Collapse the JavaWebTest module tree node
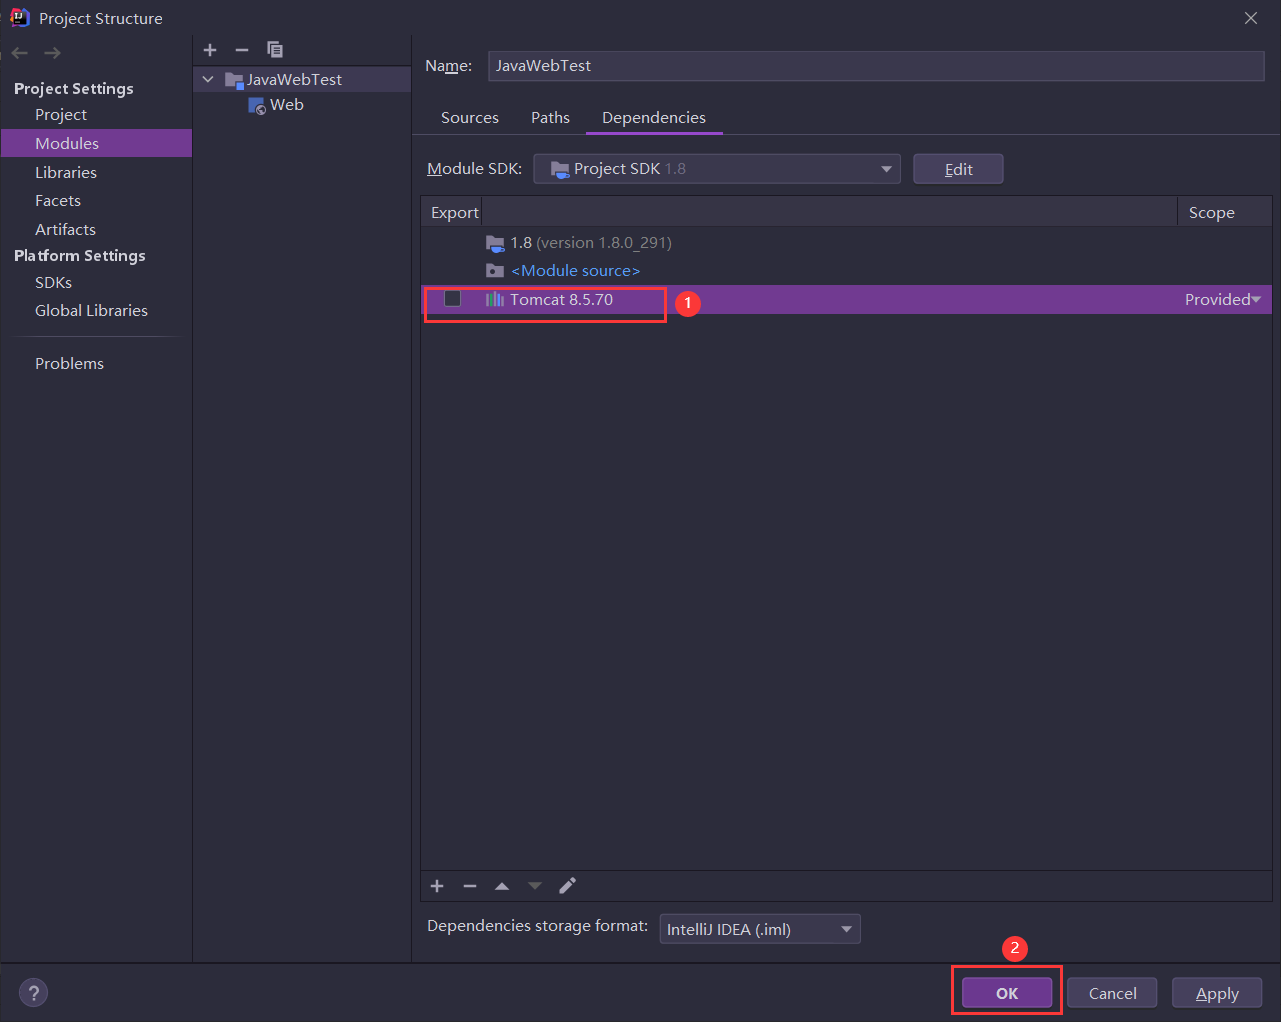Image resolution: width=1281 pixels, height=1022 pixels. pos(208,79)
